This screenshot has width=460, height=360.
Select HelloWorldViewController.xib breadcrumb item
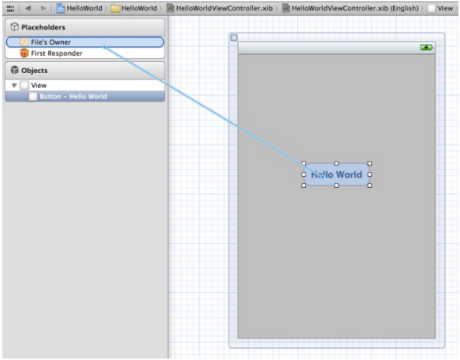click(220, 8)
